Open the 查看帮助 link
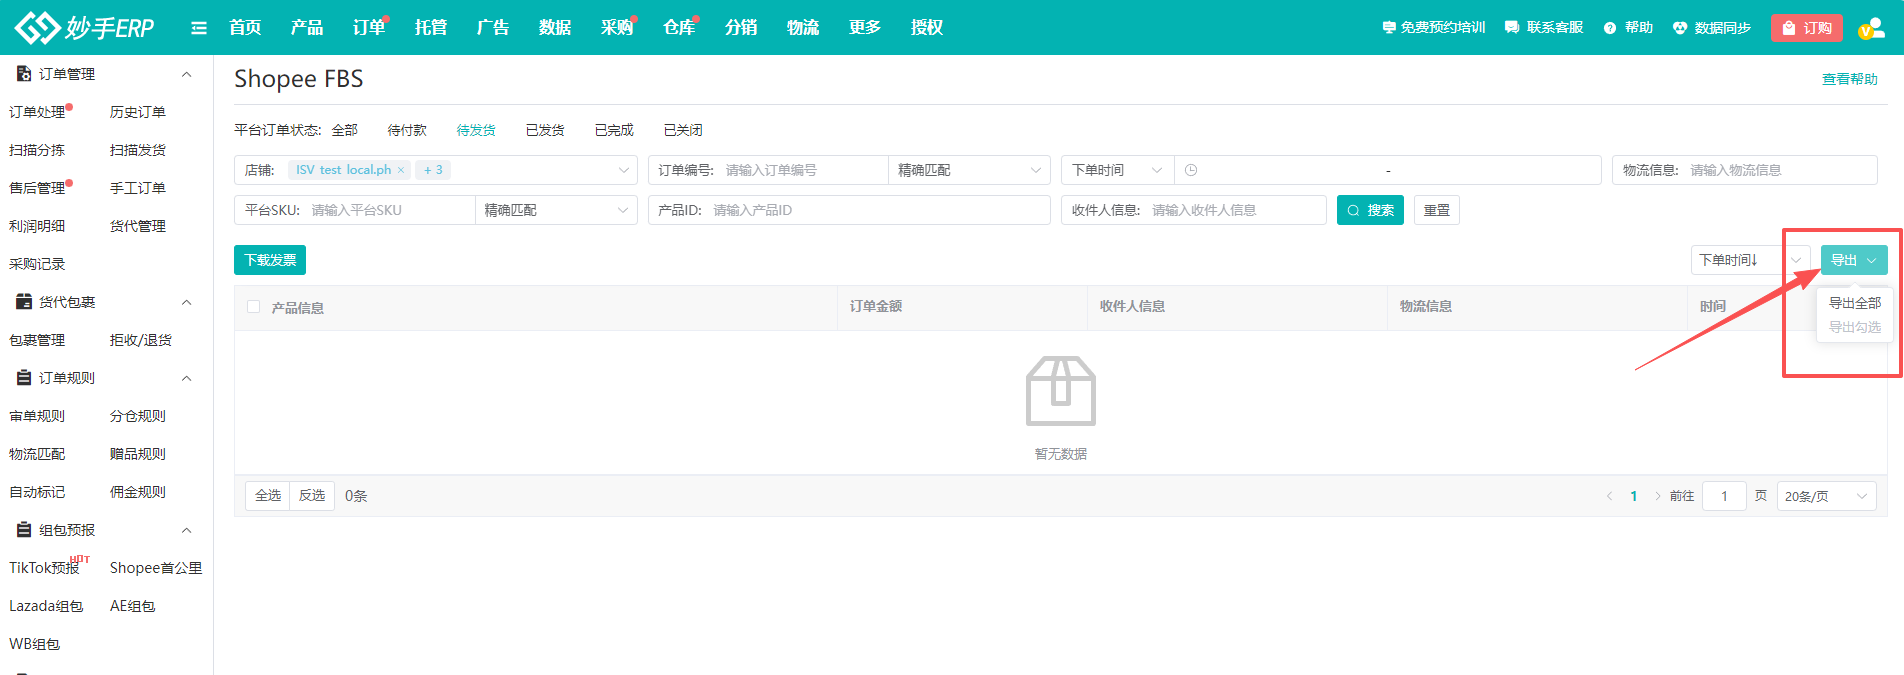The height and width of the screenshot is (675, 1904). pyautogui.click(x=1850, y=79)
